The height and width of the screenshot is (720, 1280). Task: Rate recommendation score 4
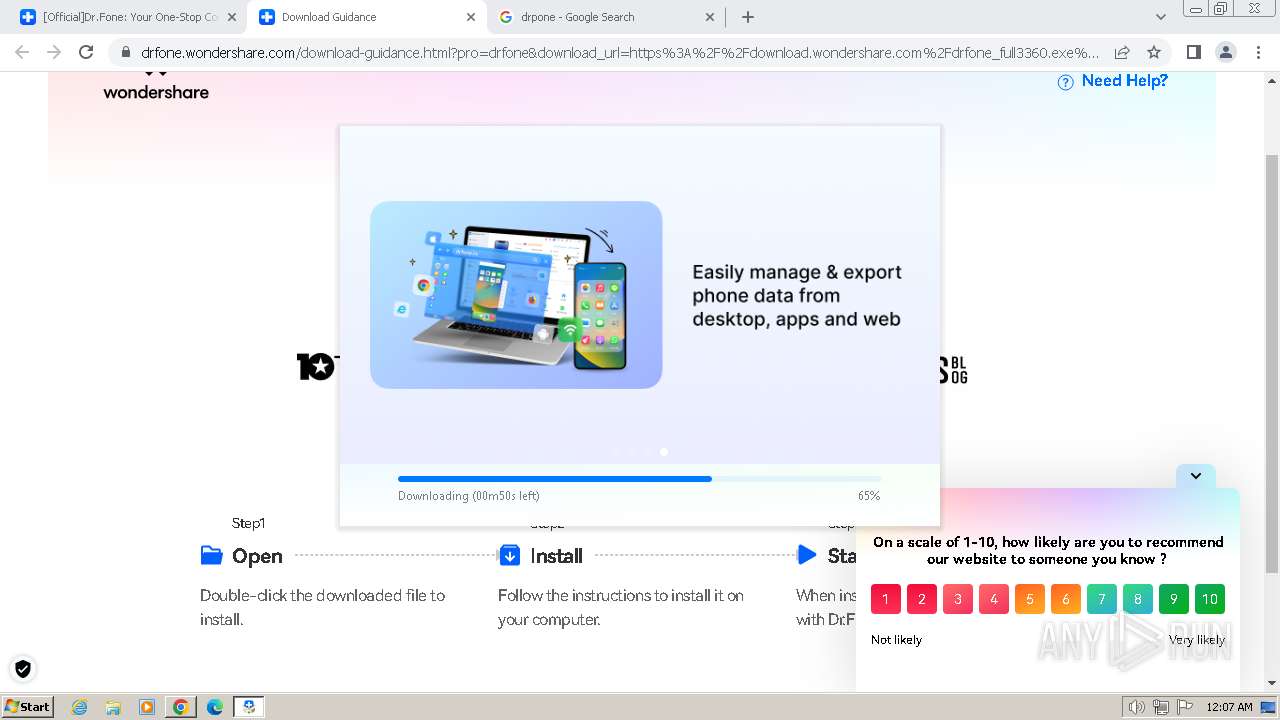tap(994, 599)
